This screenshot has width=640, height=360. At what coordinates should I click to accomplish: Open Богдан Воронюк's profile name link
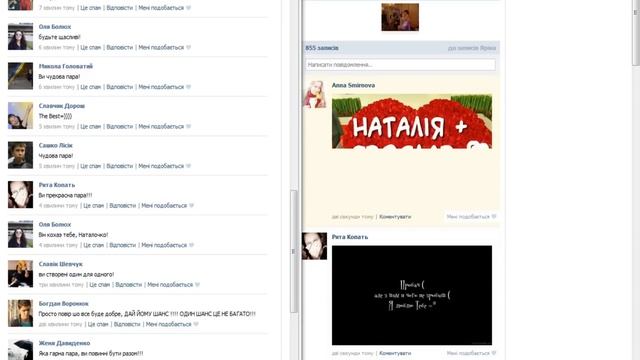pyautogui.click(x=63, y=304)
